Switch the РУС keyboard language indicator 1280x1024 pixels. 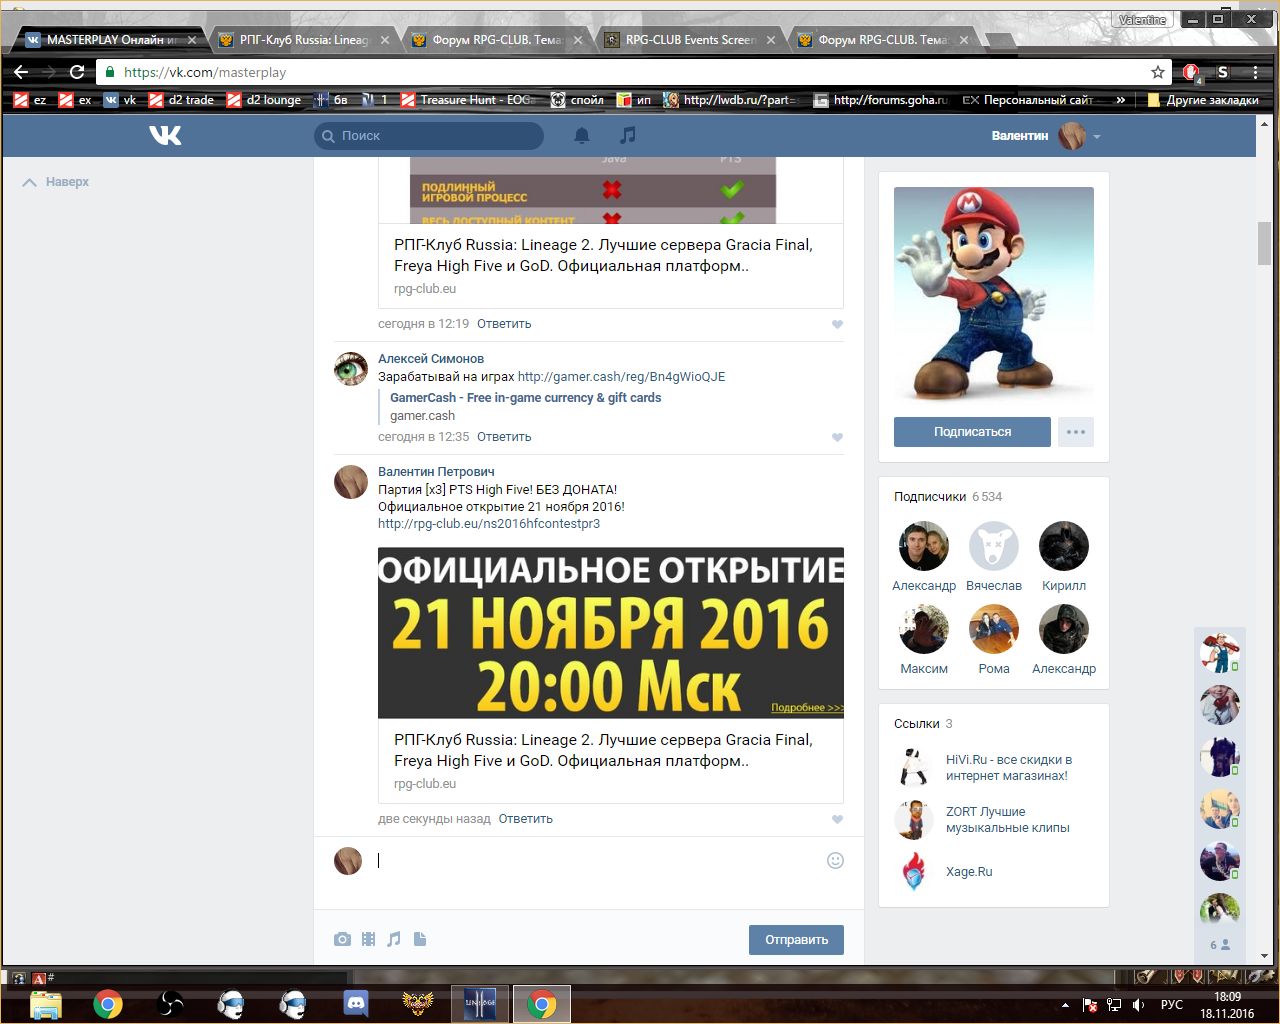(1172, 1004)
